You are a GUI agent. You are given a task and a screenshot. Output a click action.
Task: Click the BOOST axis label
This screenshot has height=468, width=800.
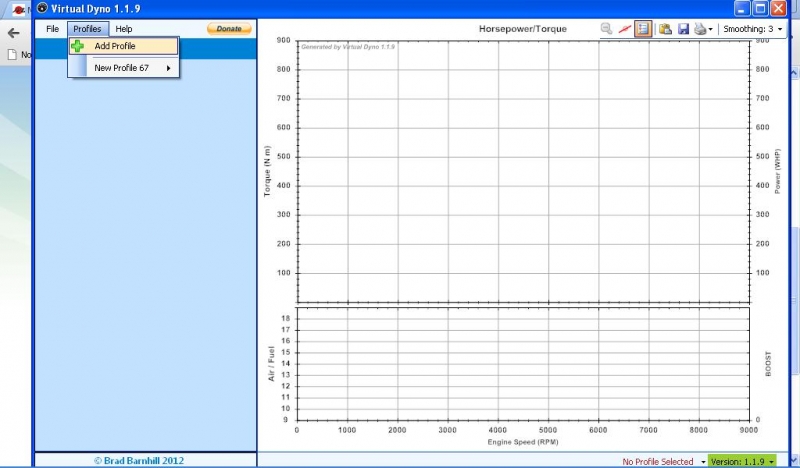(768, 364)
